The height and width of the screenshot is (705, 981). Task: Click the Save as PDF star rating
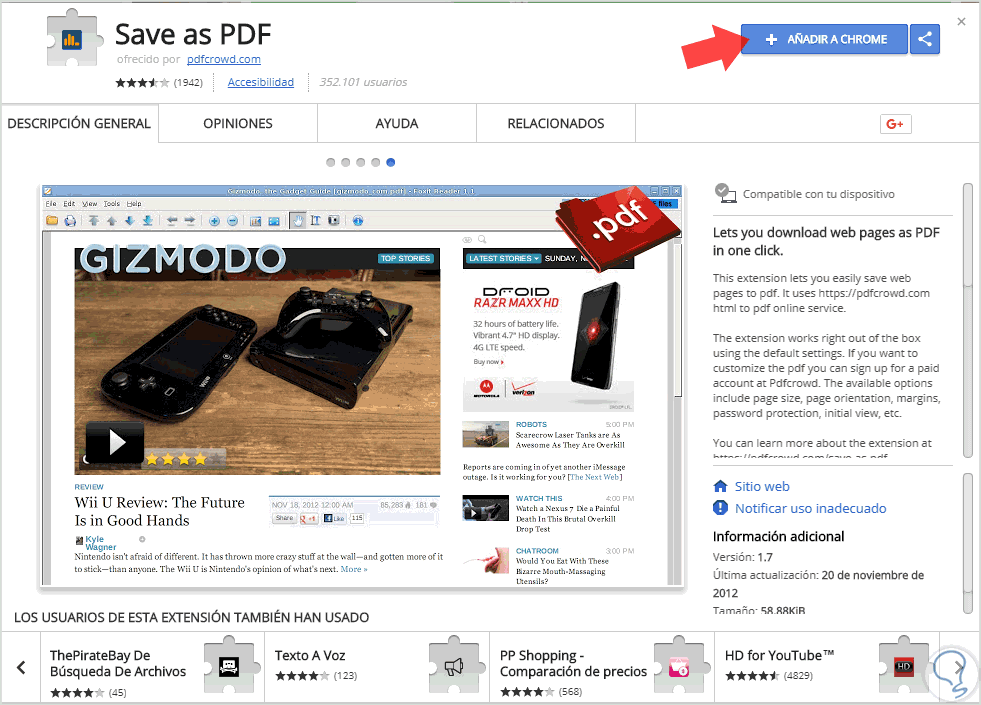[x=142, y=83]
